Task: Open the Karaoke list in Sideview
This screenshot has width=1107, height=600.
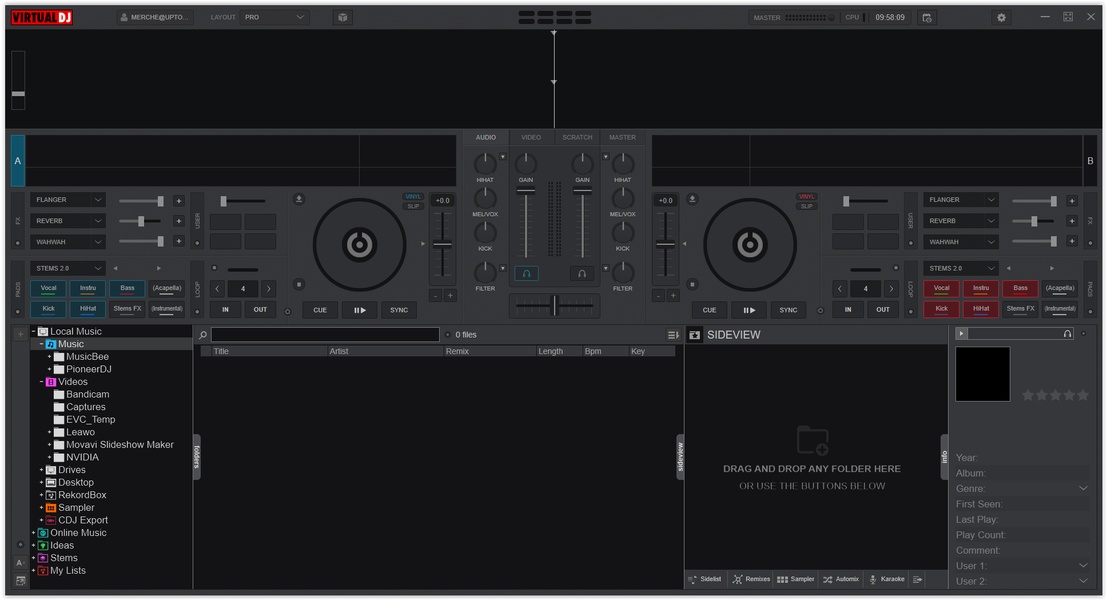Action: [x=886, y=579]
